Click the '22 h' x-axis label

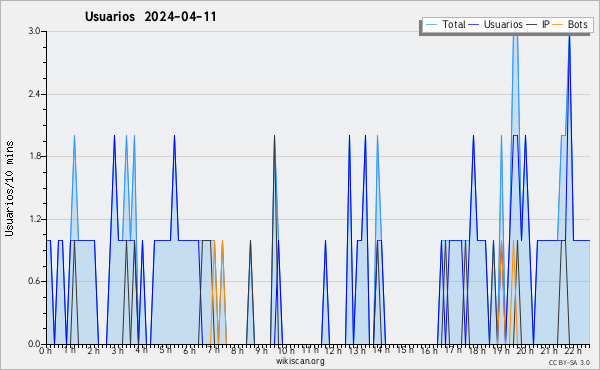573,351
